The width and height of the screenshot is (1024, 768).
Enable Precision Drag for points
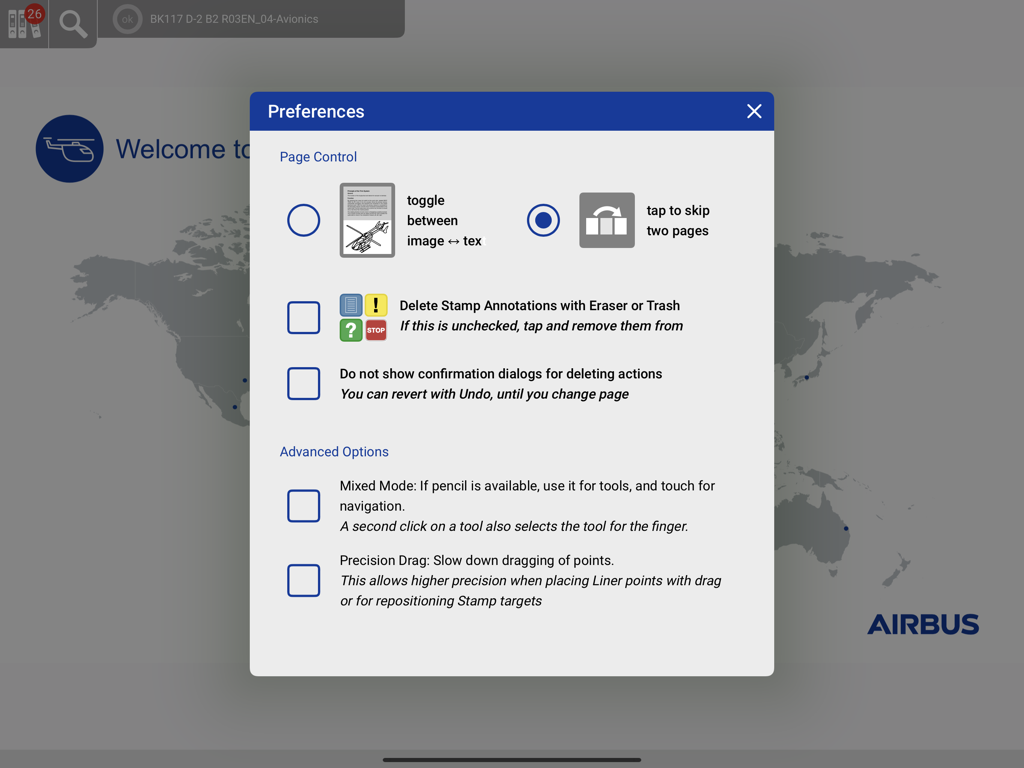click(x=303, y=580)
